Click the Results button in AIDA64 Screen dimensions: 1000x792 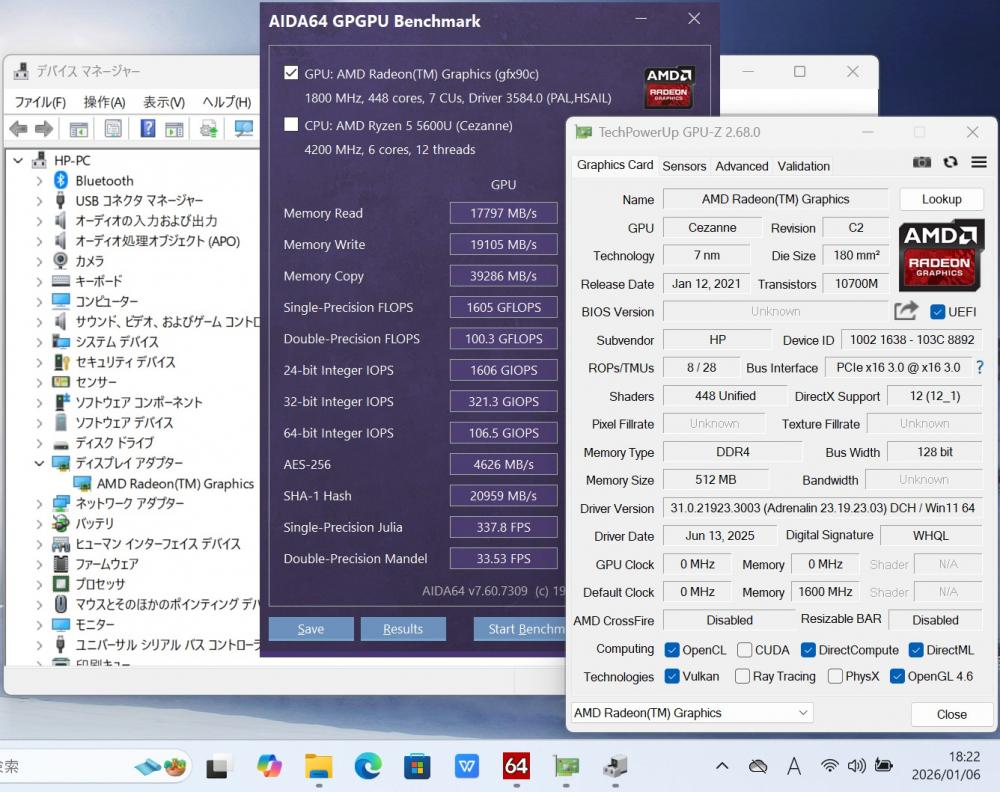403,629
